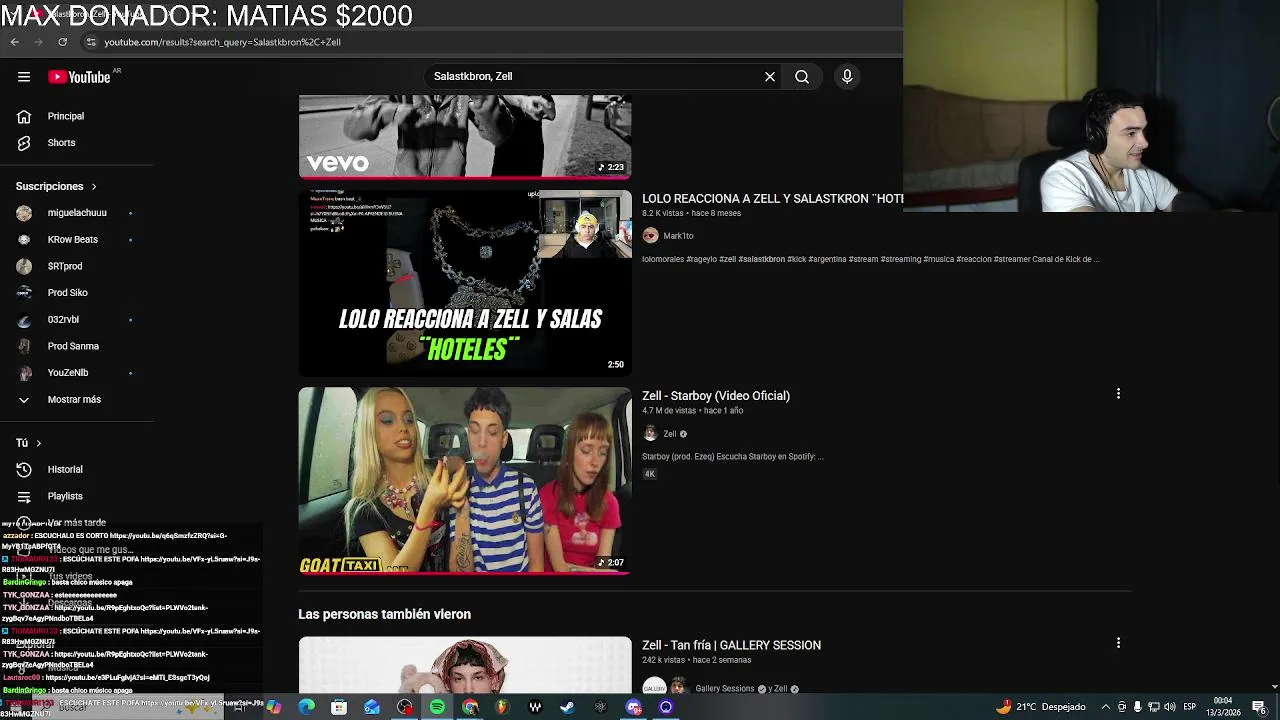Open FL Studio from the taskbar
Screen dimensions: 1280x720
(x=502, y=707)
